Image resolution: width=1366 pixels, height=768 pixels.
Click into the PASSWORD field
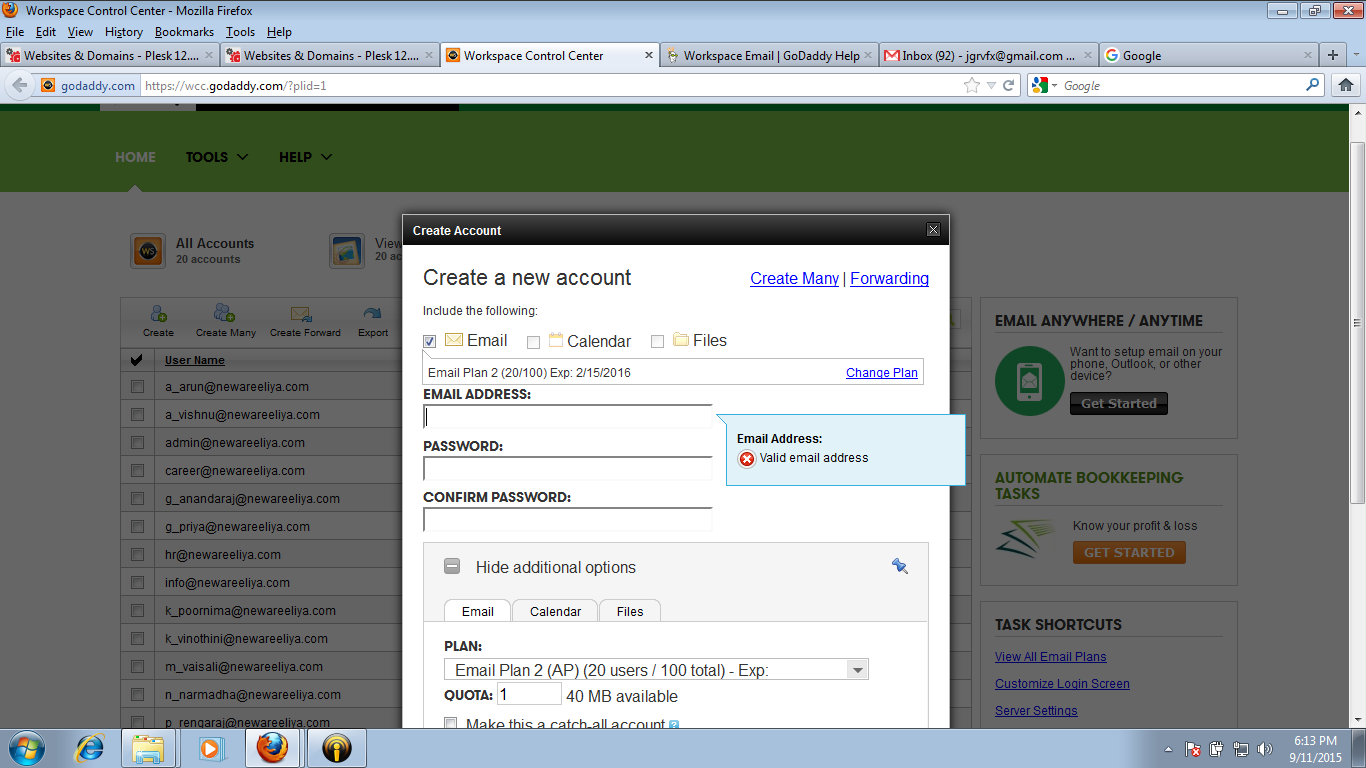click(x=568, y=468)
